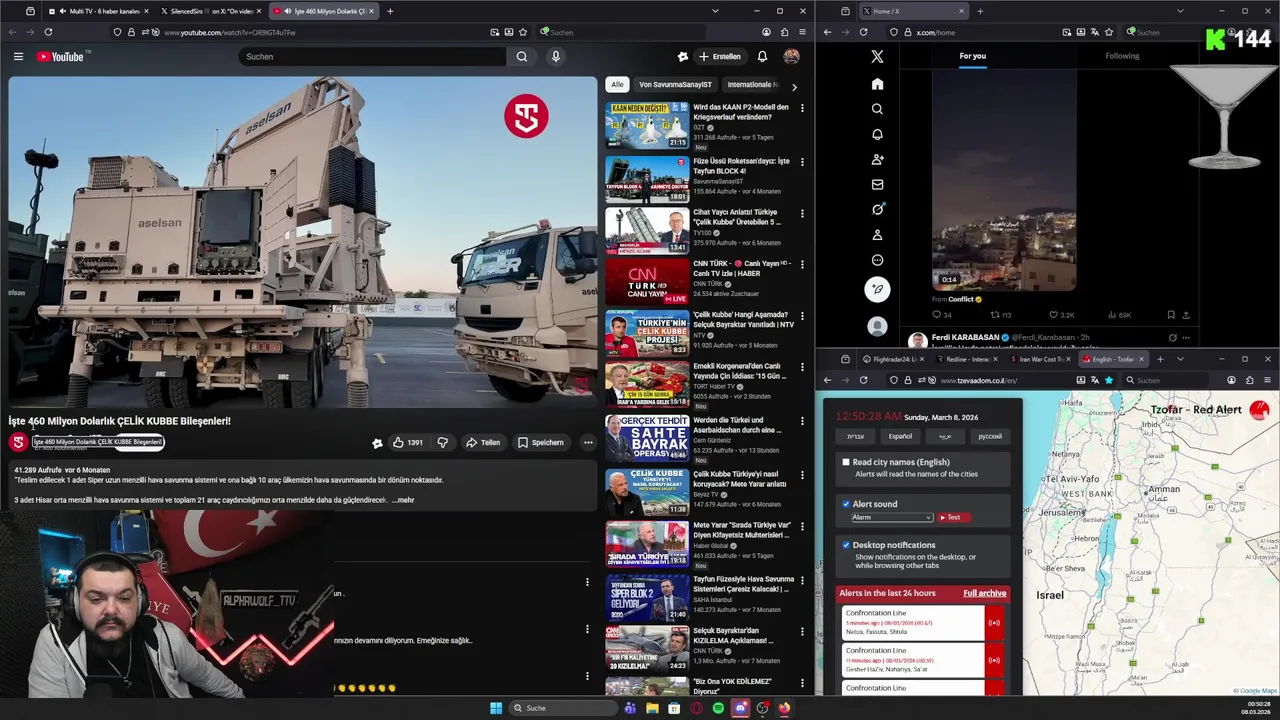Open YouTube notifications bell
Viewport: 1280px width, 720px height.
click(762, 57)
